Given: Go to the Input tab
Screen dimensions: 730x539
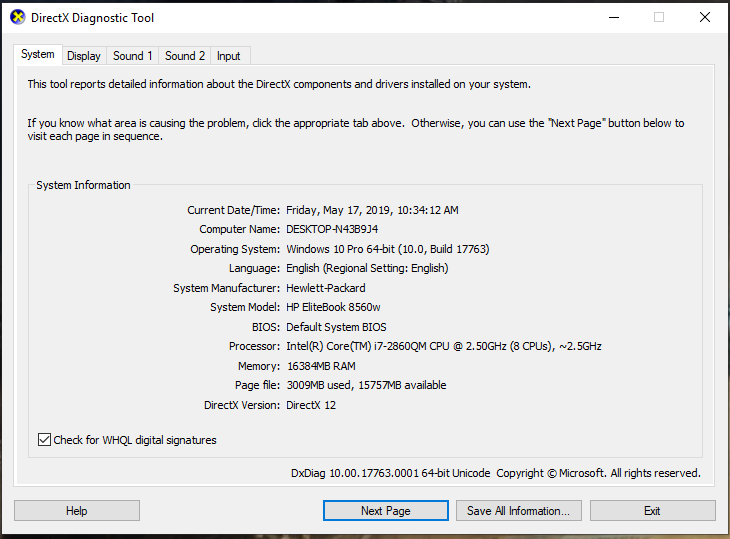Looking at the screenshot, I should pyautogui.click(x=229, y=56).
